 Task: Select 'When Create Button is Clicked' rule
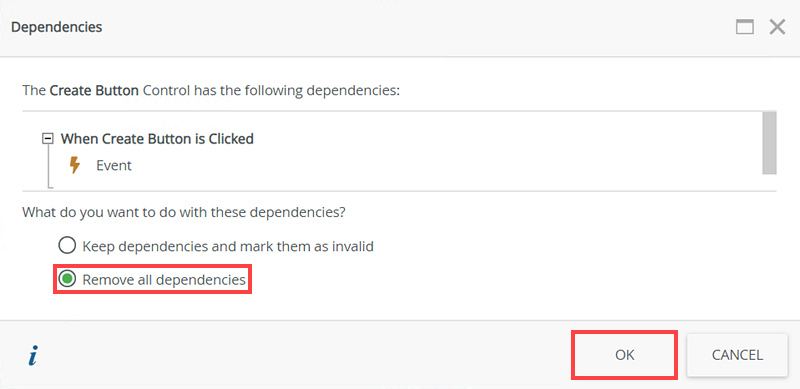click(x=157, y=138)
